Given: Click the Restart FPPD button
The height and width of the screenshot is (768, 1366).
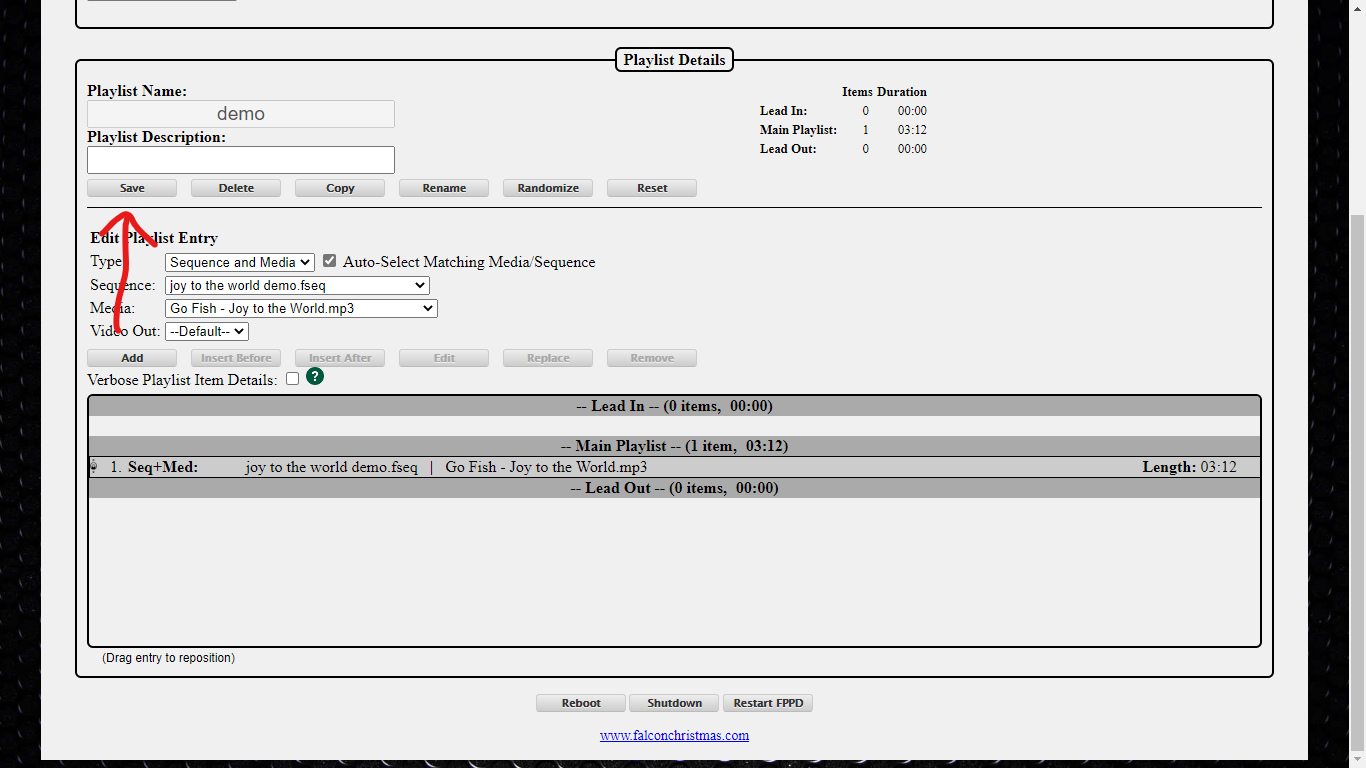Looking at the screenshot, I should [768, 703].
